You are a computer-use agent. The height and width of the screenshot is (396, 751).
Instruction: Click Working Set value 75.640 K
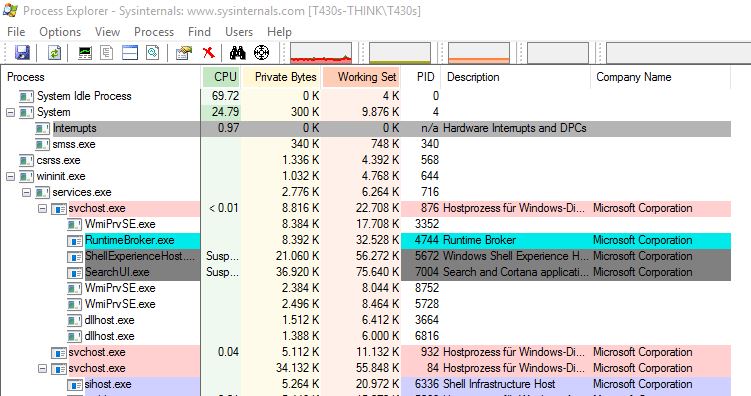(377, 272)
